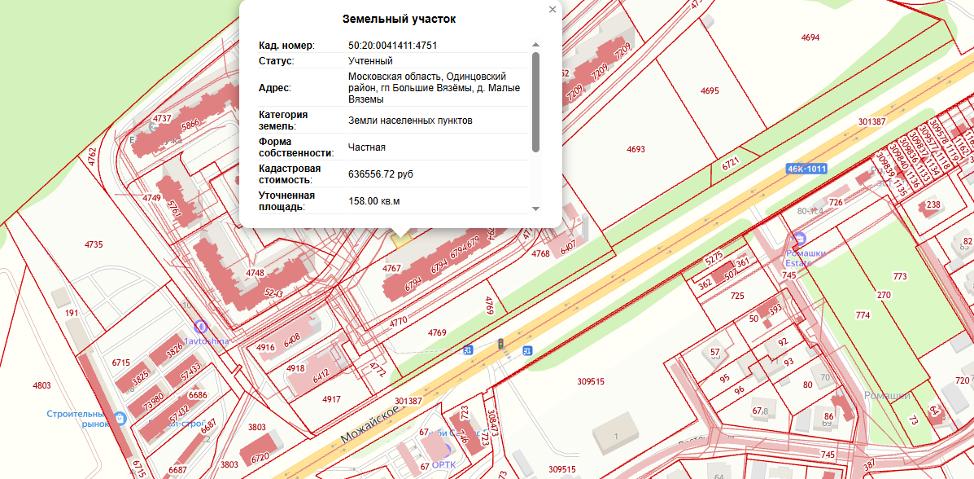Click scroll-up arrow in parcel info popup
This screenshot has width=974, height=479.
point(535,45)
